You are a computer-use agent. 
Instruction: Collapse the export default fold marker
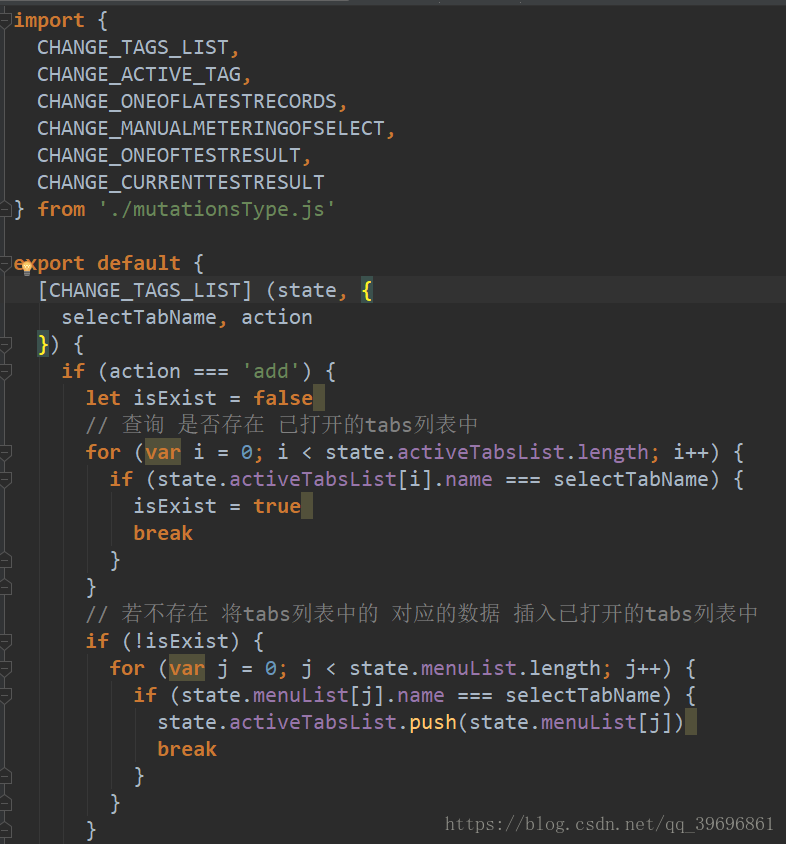coord(5,263)
